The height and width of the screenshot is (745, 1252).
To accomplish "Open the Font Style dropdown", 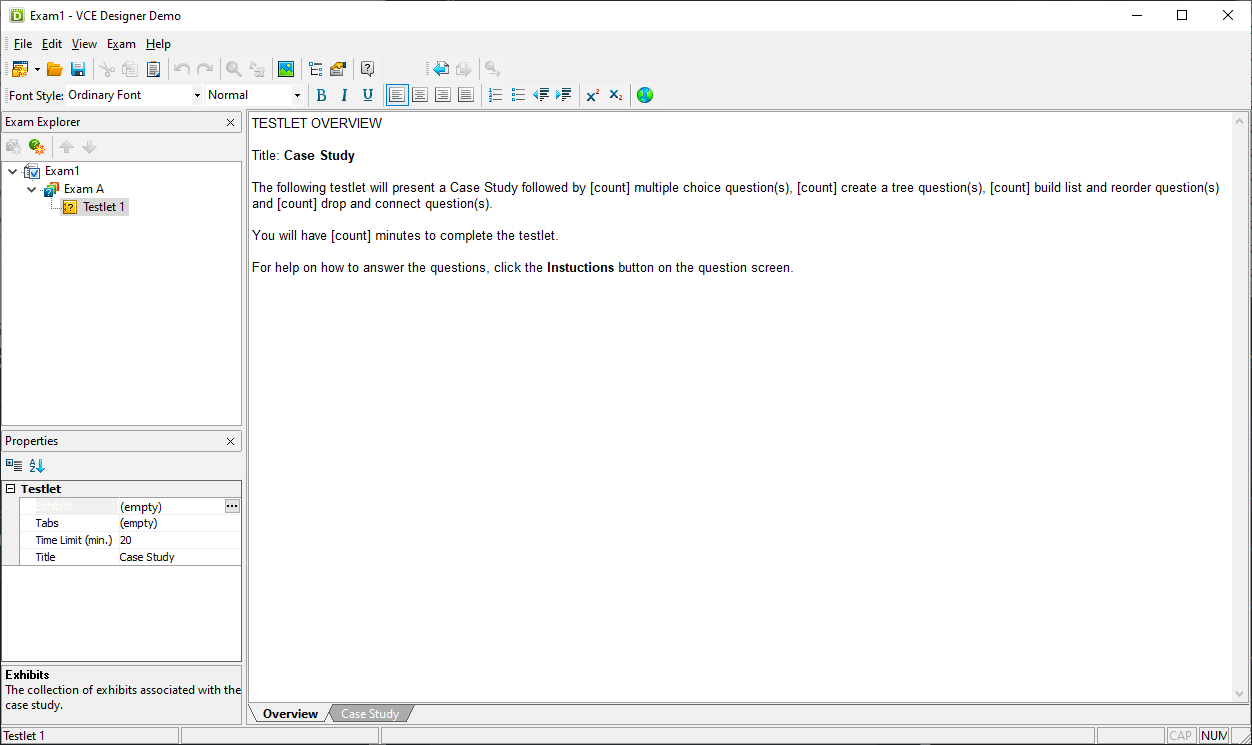I will (x=198, y=95).
